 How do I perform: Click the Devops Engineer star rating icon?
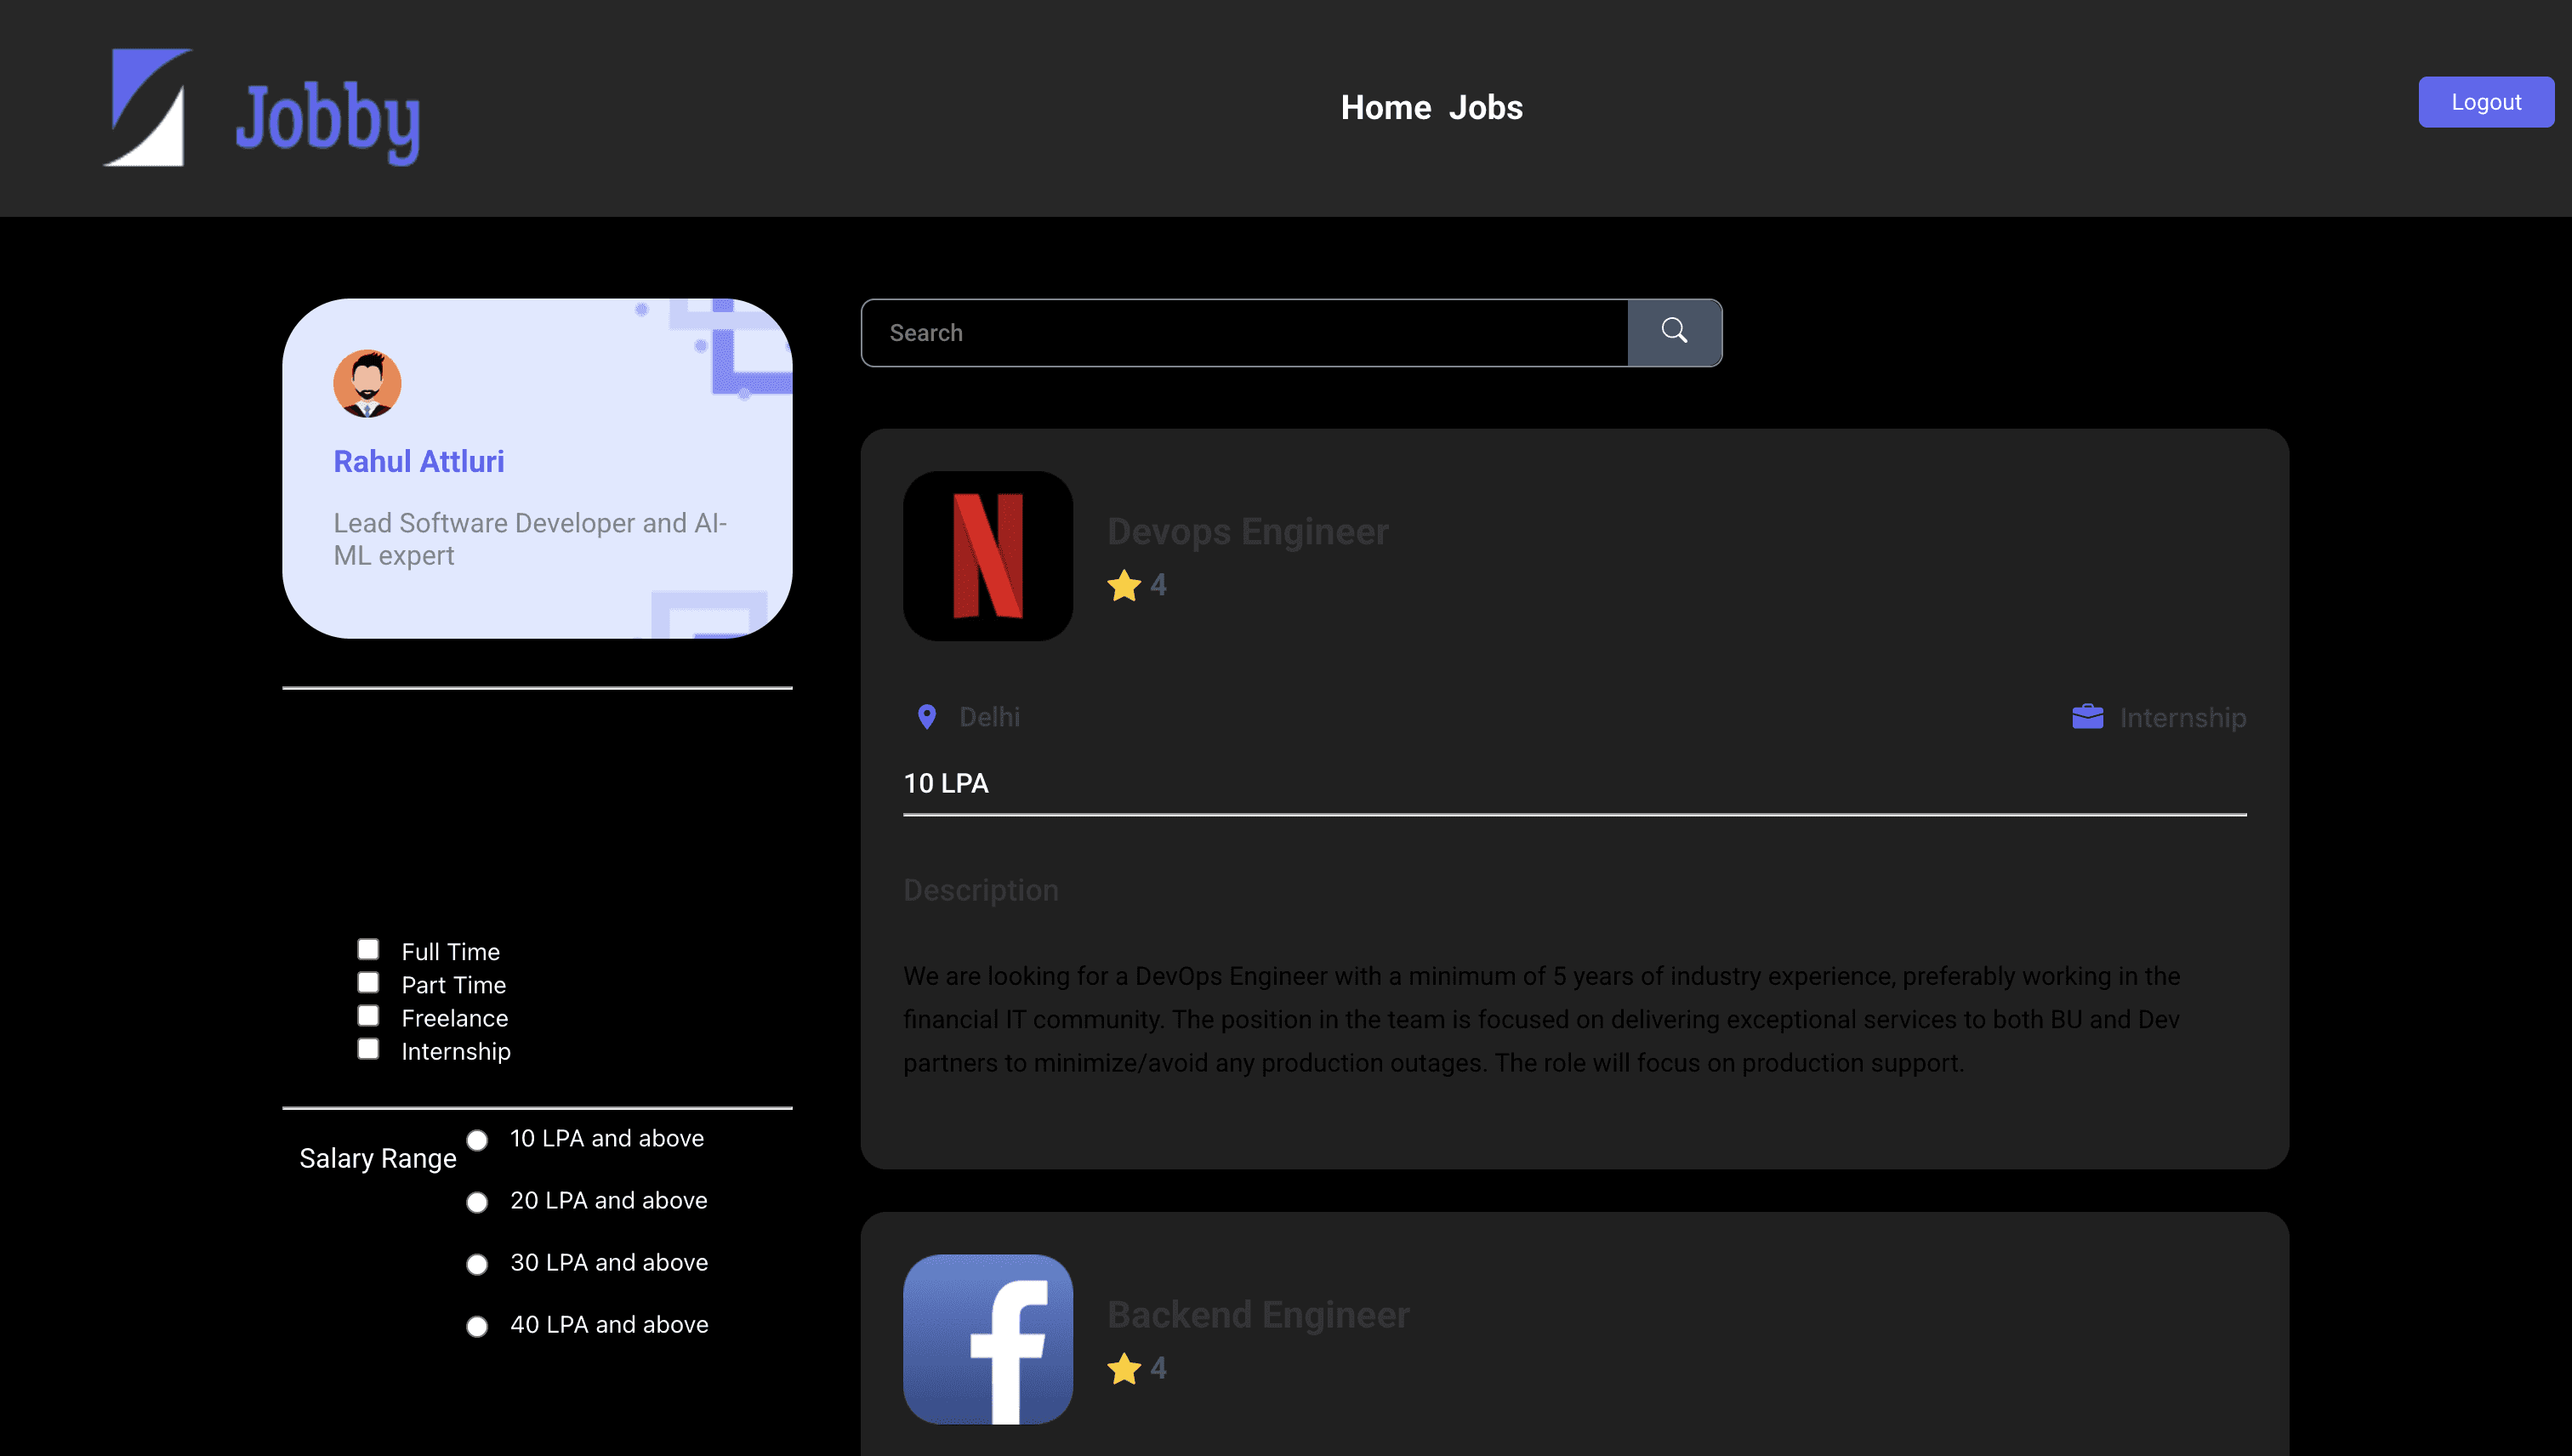click(1123, 585)
